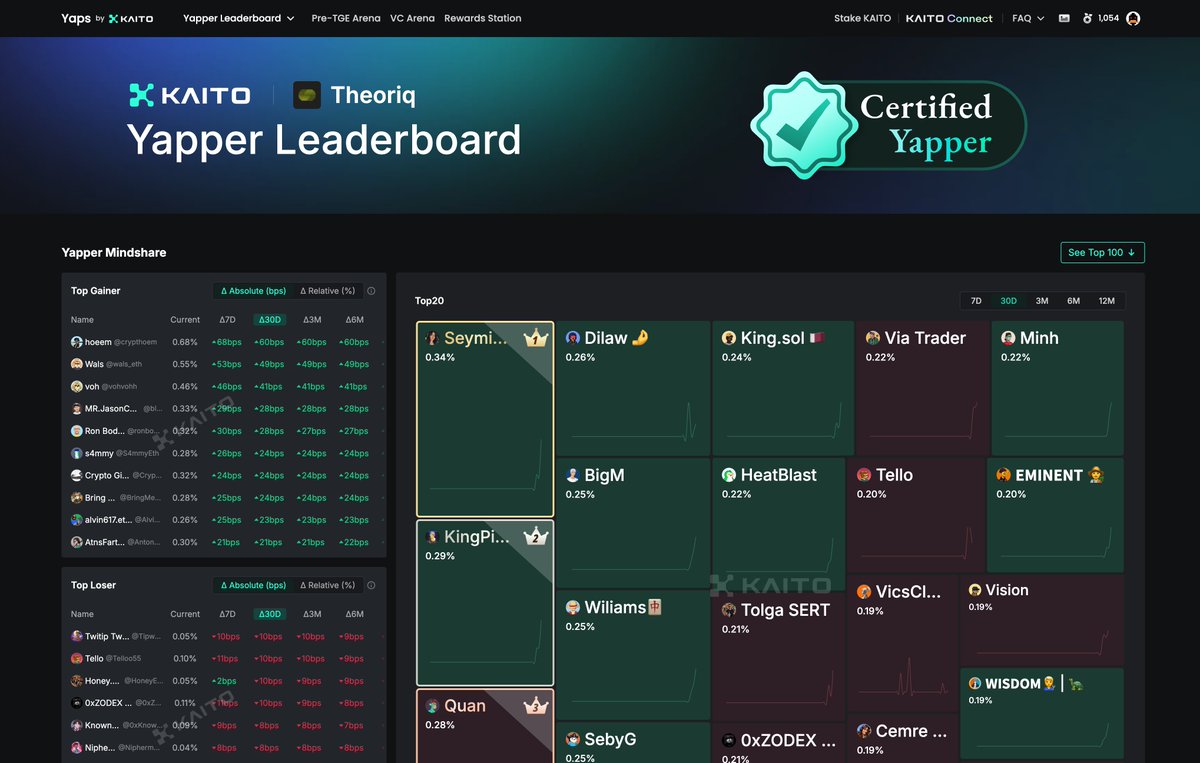Click the Certified Yapper checkmark badge

(806, 125)
